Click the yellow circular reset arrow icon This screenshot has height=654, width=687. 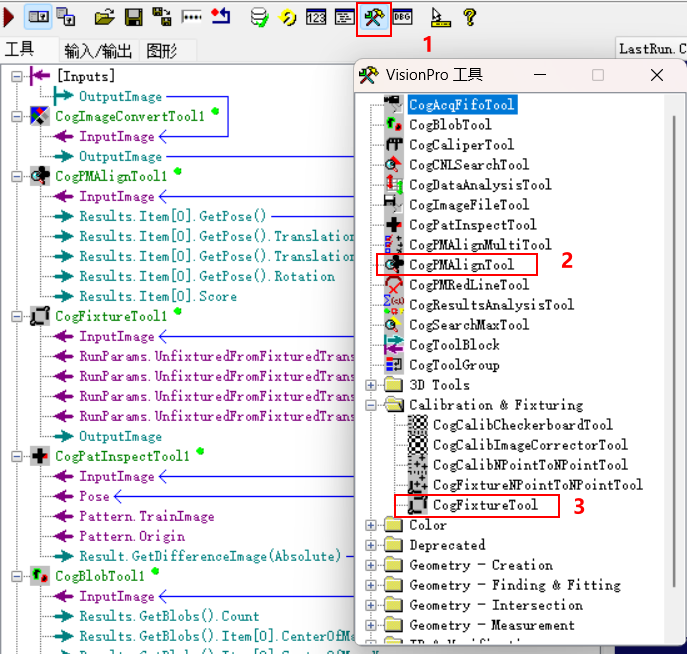287,18
